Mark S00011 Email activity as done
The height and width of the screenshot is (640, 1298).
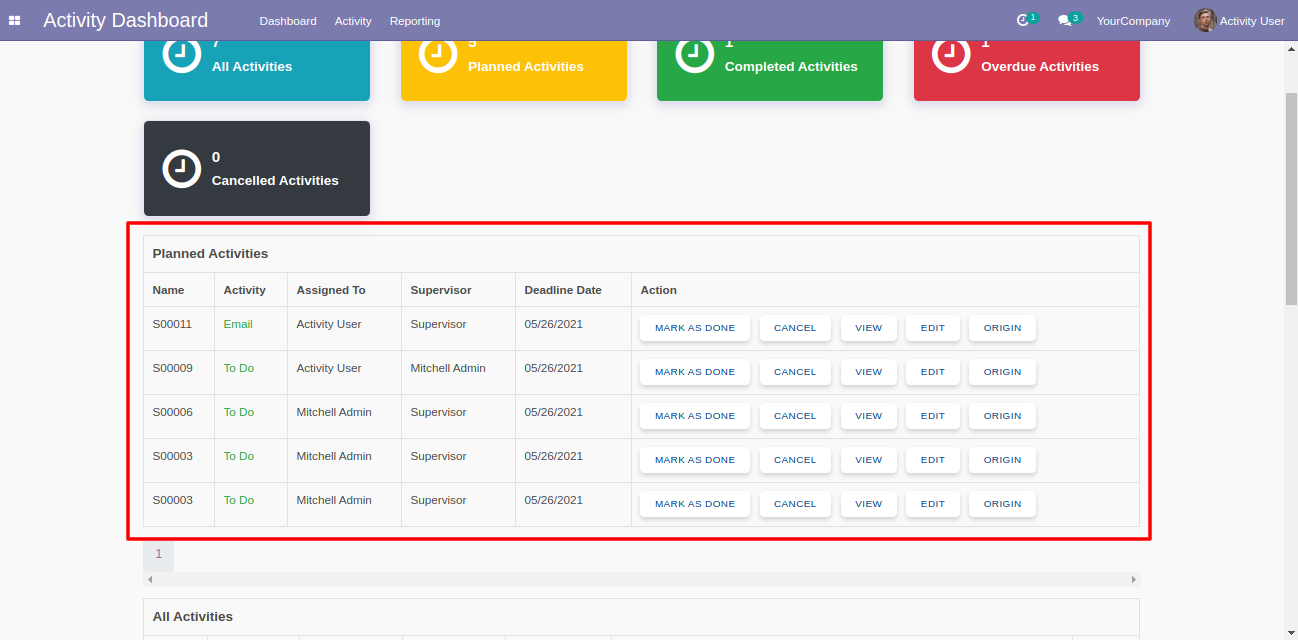(x=695, y=328)
